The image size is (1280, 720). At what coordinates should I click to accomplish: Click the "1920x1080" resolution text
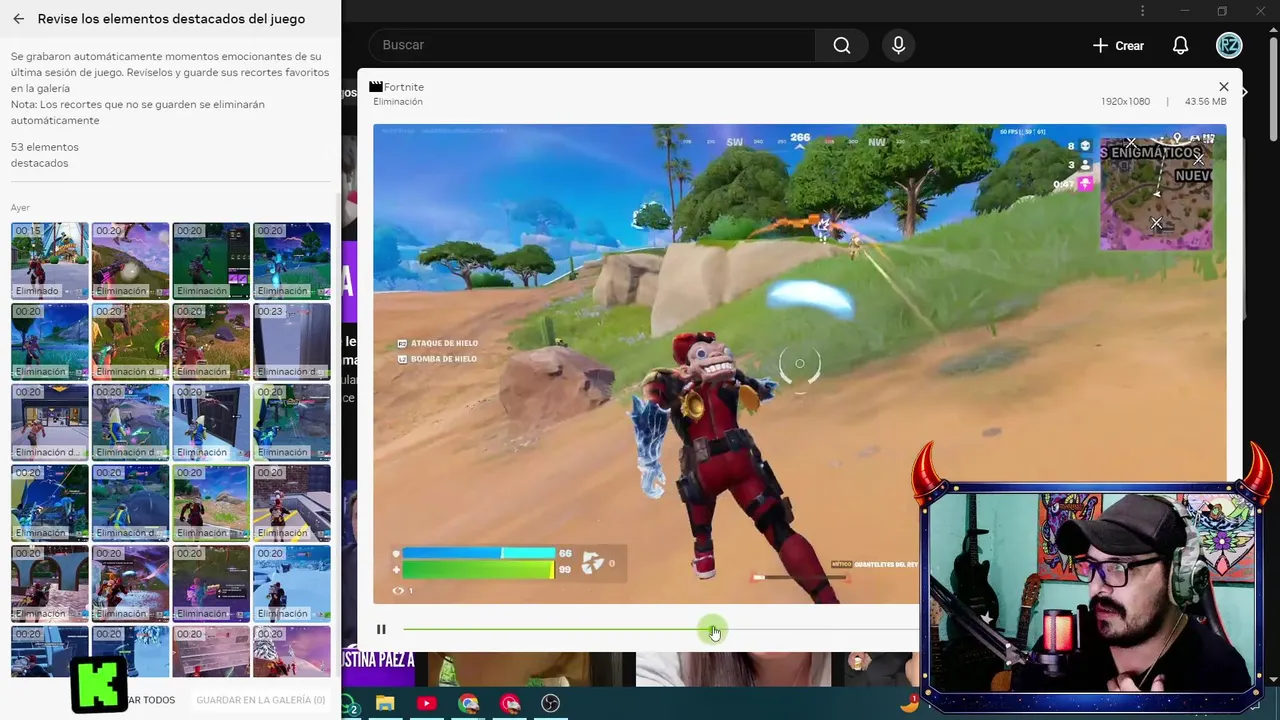[1125, 102]
